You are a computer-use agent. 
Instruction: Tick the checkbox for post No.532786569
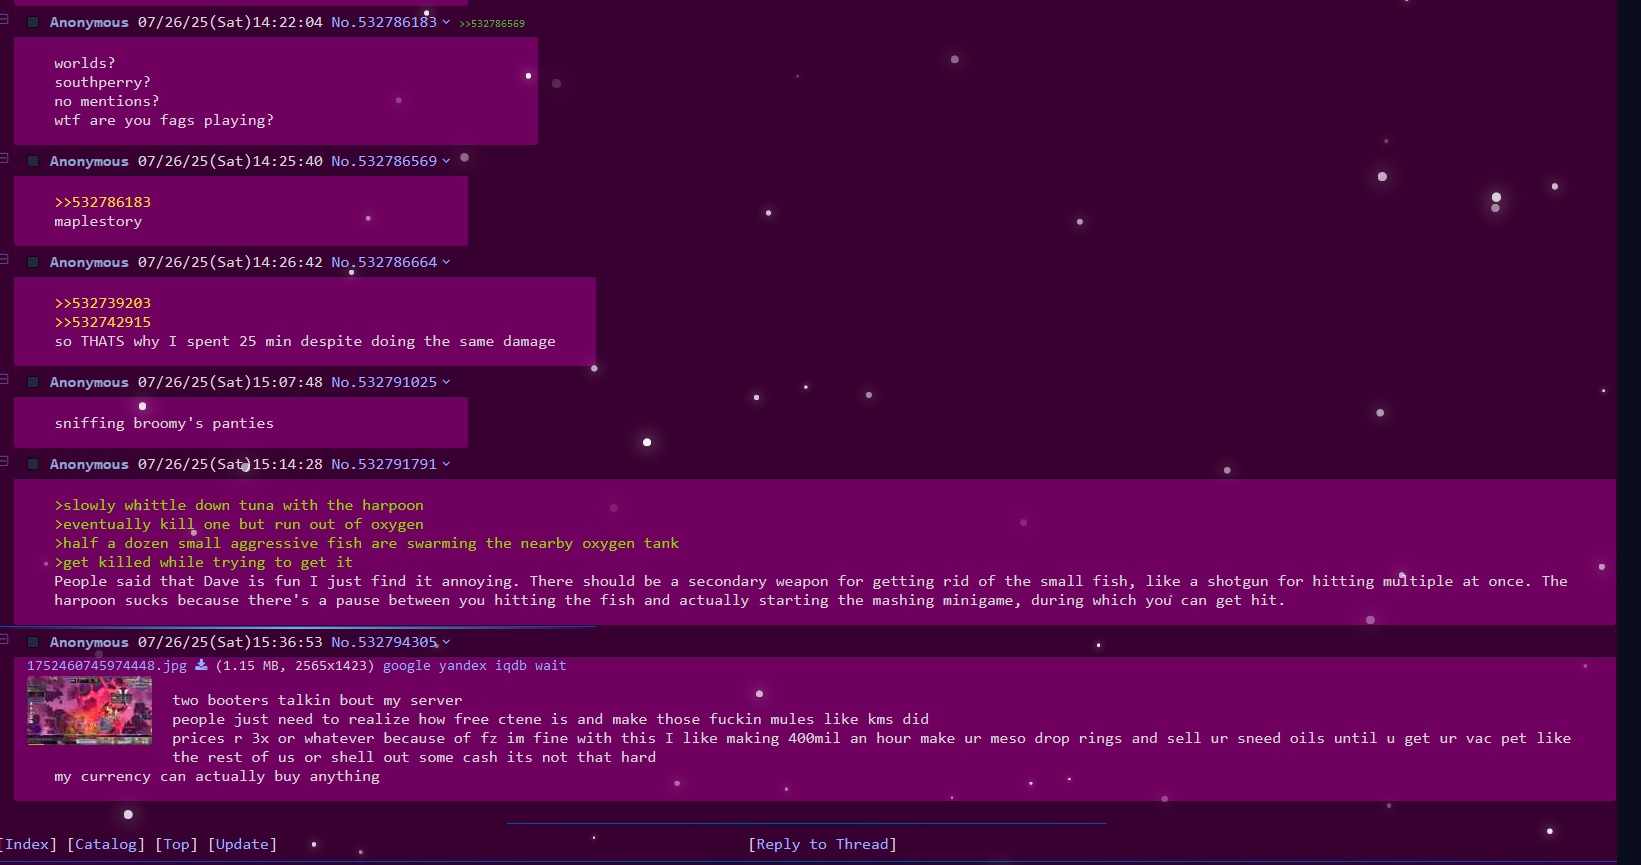click(x=33, y=161)
